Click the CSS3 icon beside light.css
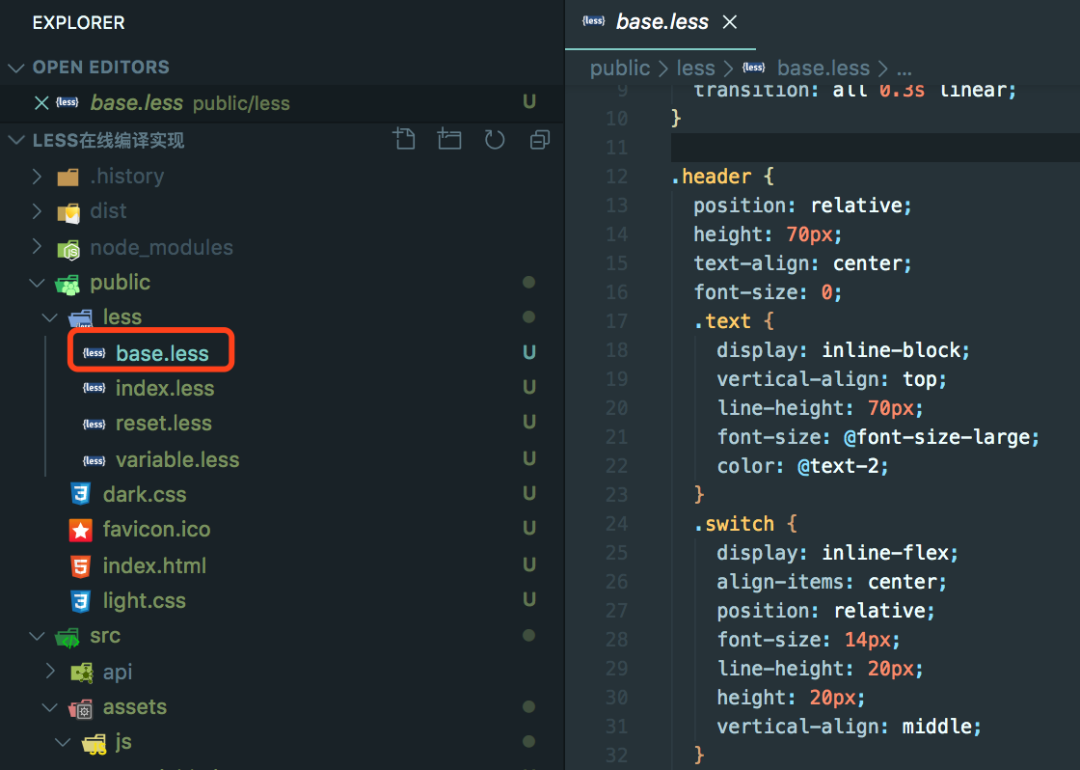Screen dimensions: 1080x770 coord(81,601)
